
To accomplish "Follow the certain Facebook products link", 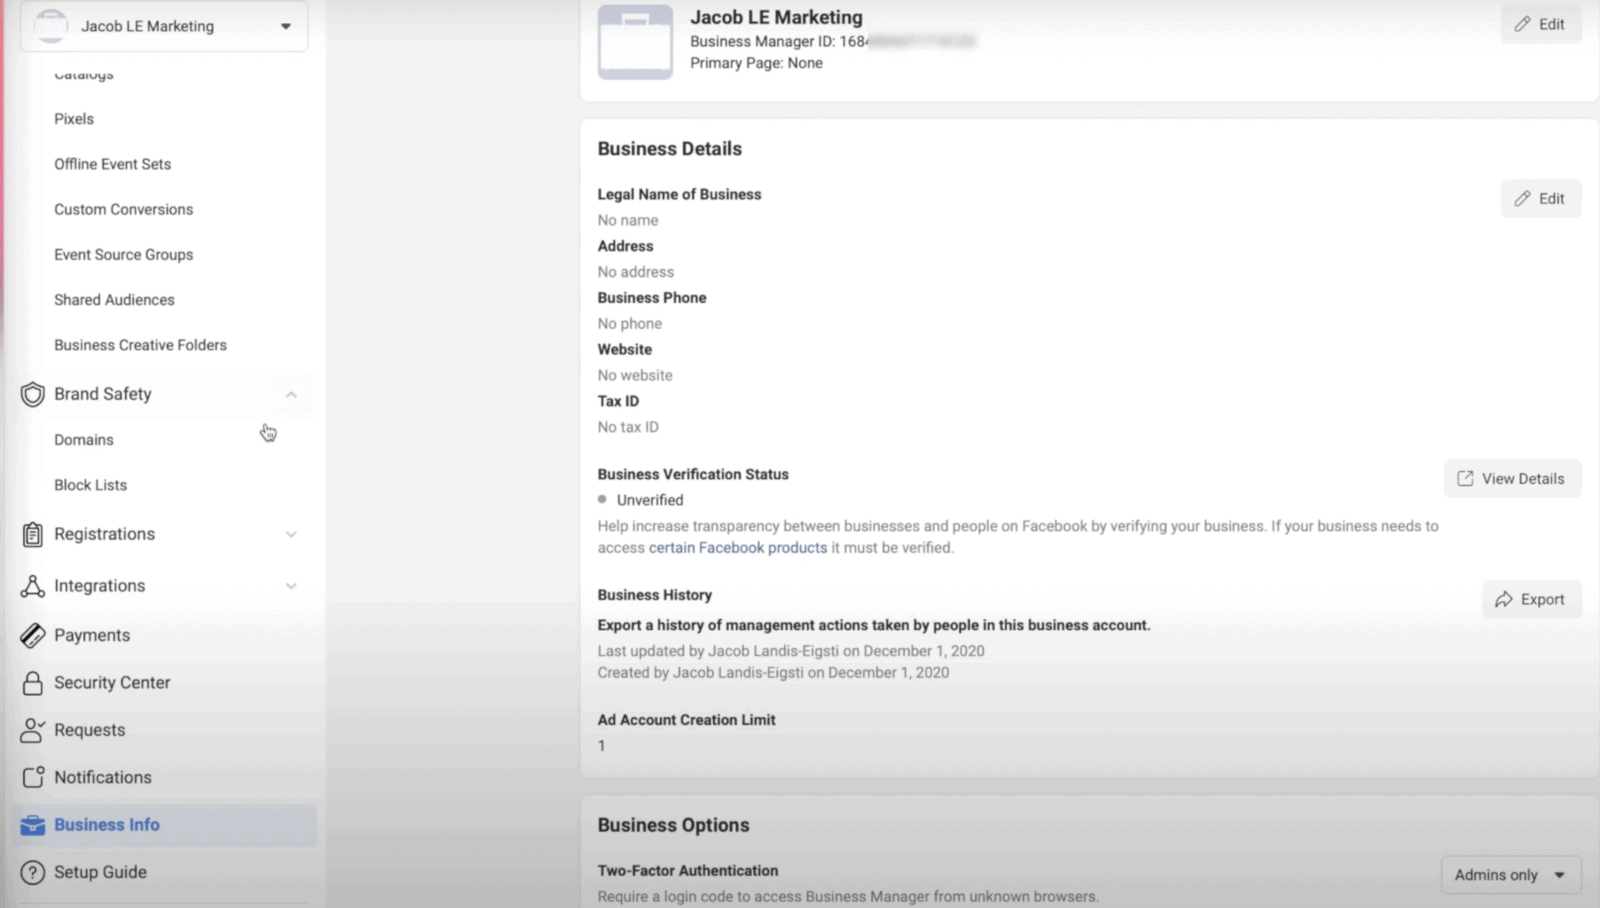I will pos(738,548).
